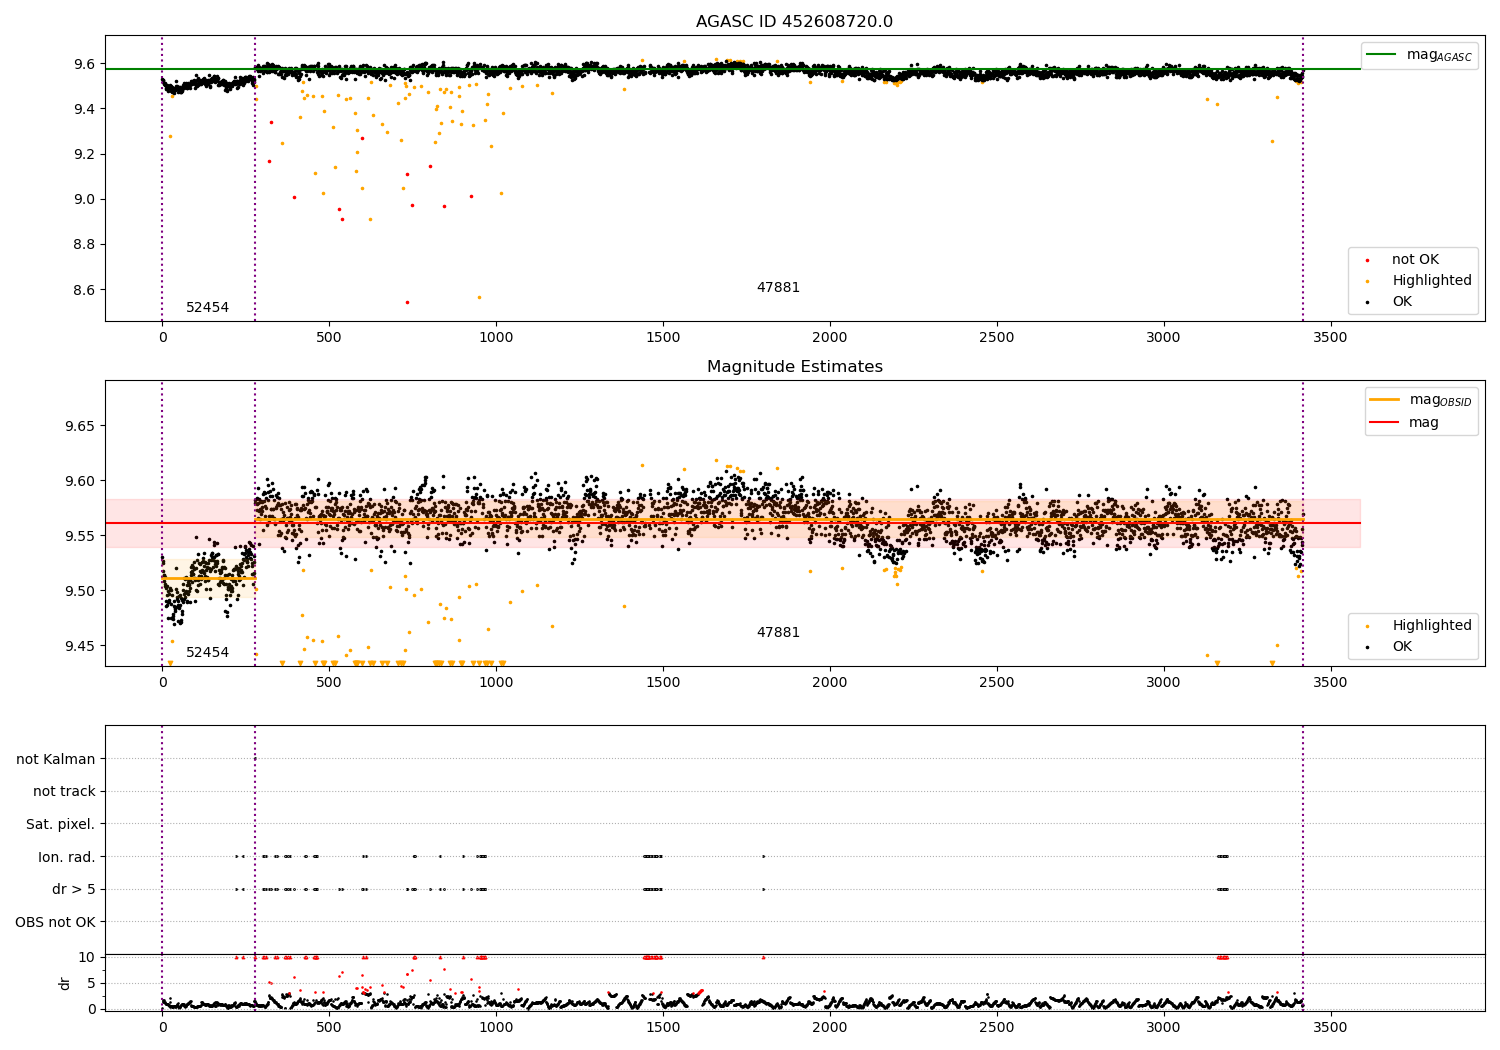Screen dimensions: 1500x1050
Task: Click the not Kalman row label
Action: pyautogui.click(x=56, y=759)
